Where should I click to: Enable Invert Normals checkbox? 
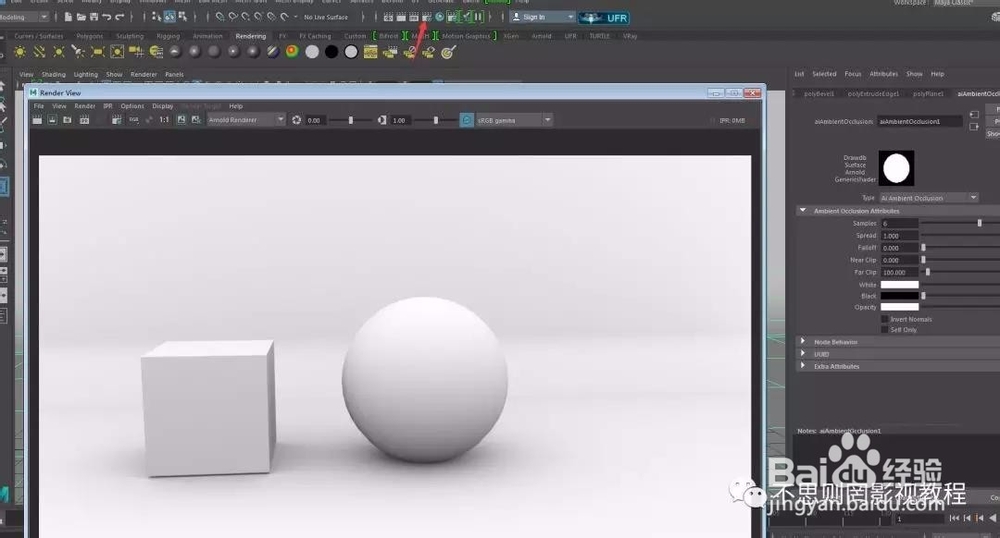[x=885, y=319]
